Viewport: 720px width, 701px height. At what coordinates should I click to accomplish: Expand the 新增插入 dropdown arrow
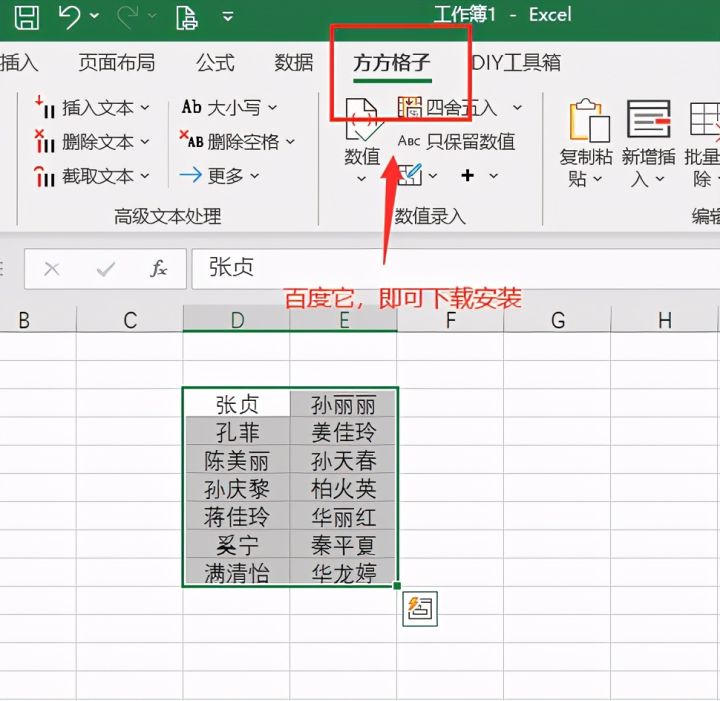(x=660, y=179)
